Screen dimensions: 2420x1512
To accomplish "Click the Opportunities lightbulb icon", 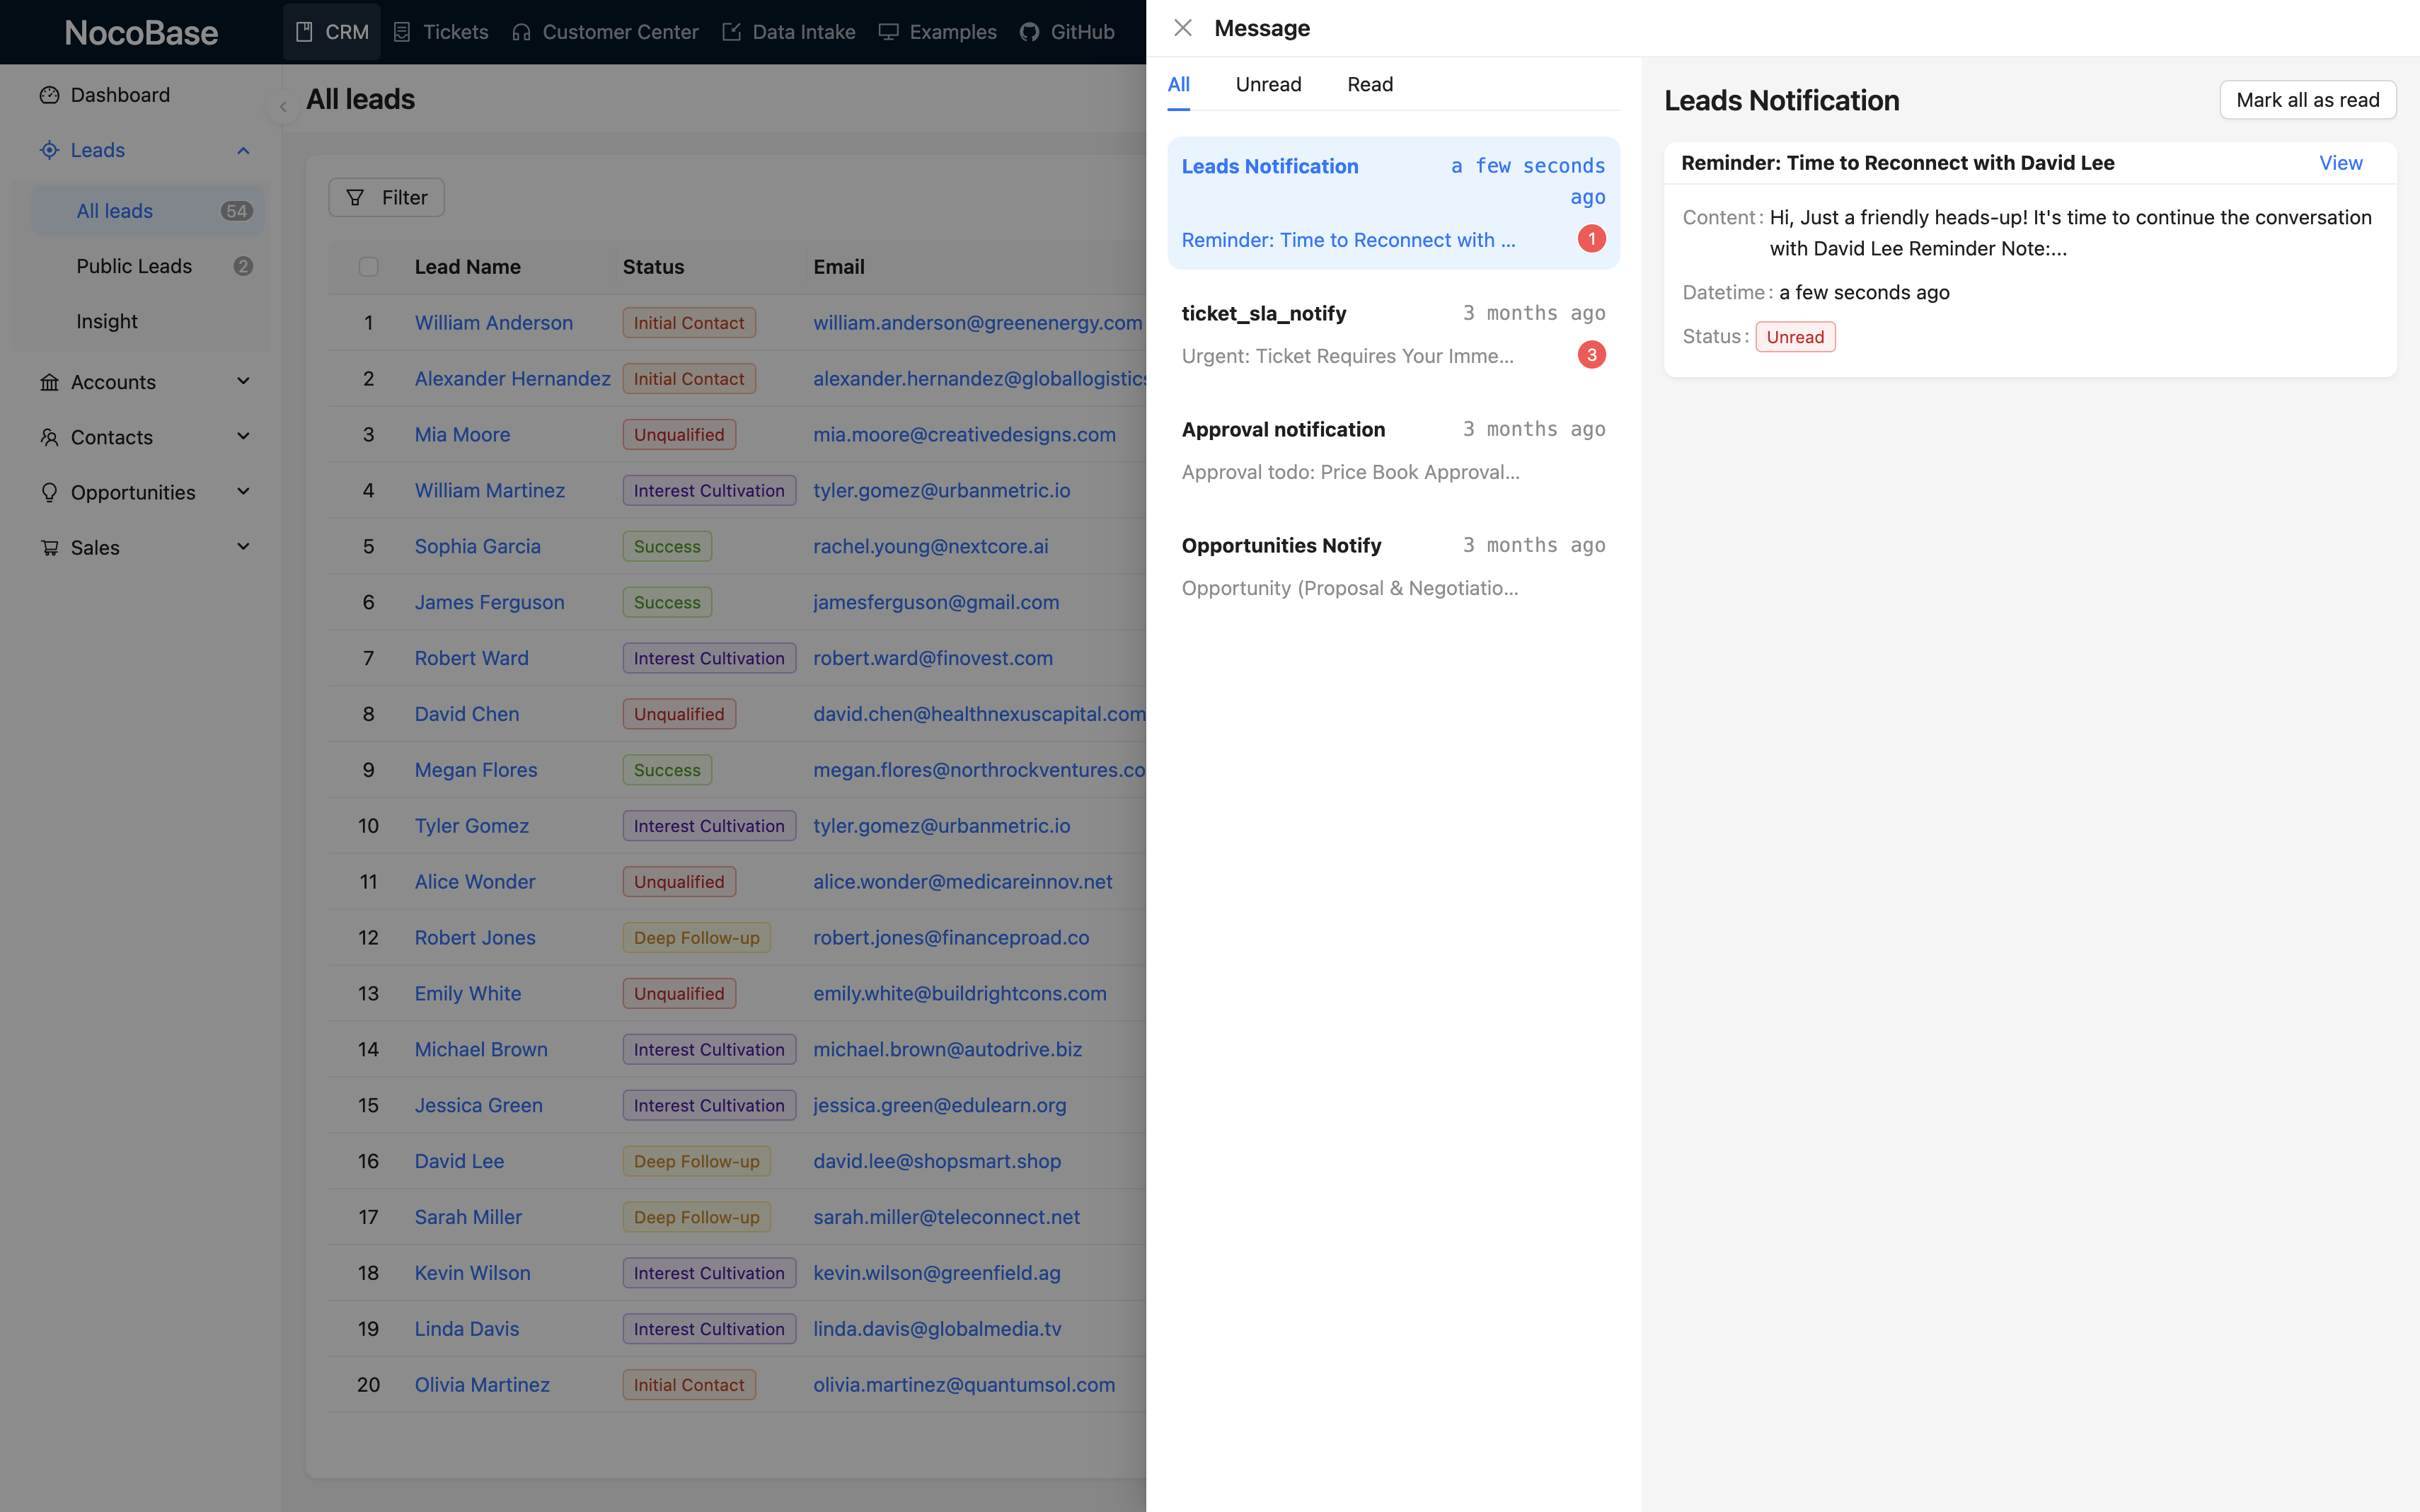I will [49, 492].
